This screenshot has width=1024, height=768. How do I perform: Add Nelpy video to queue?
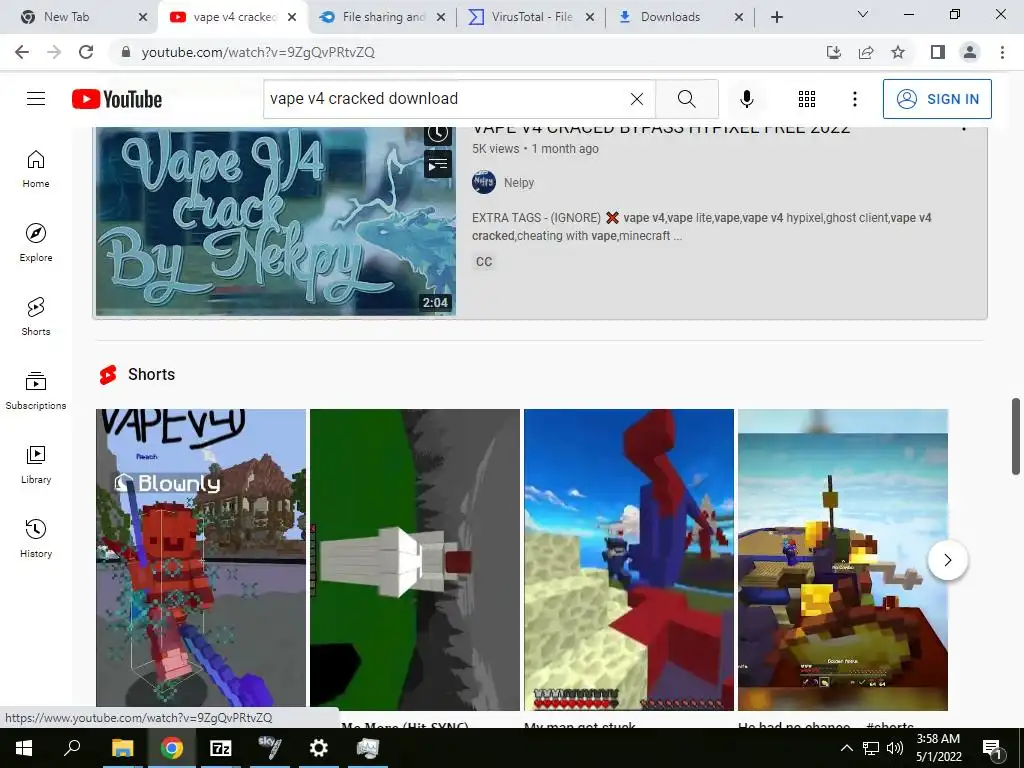[x=438, y=164]
